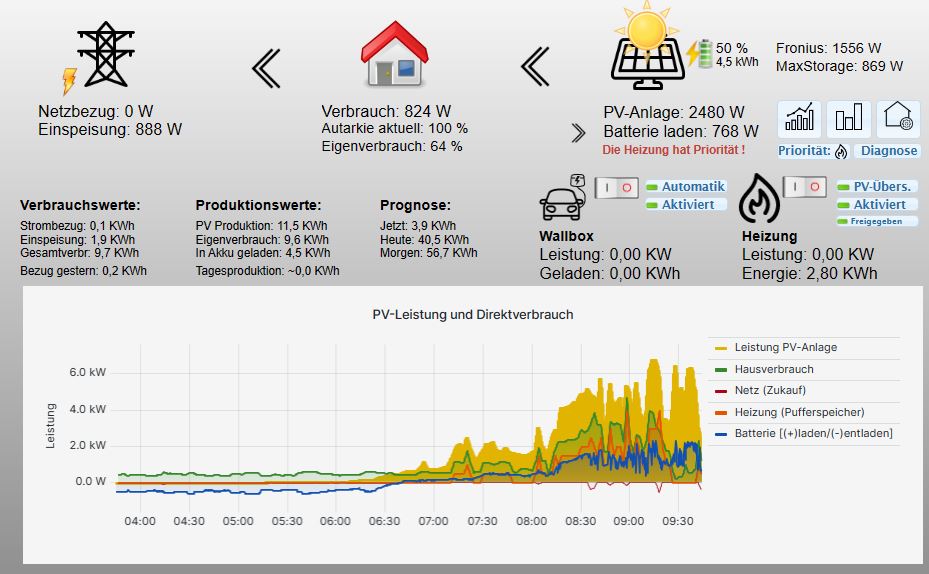929x574 pixels.
Task: Click the large Heizung flame icon
Action: (759, 198)
